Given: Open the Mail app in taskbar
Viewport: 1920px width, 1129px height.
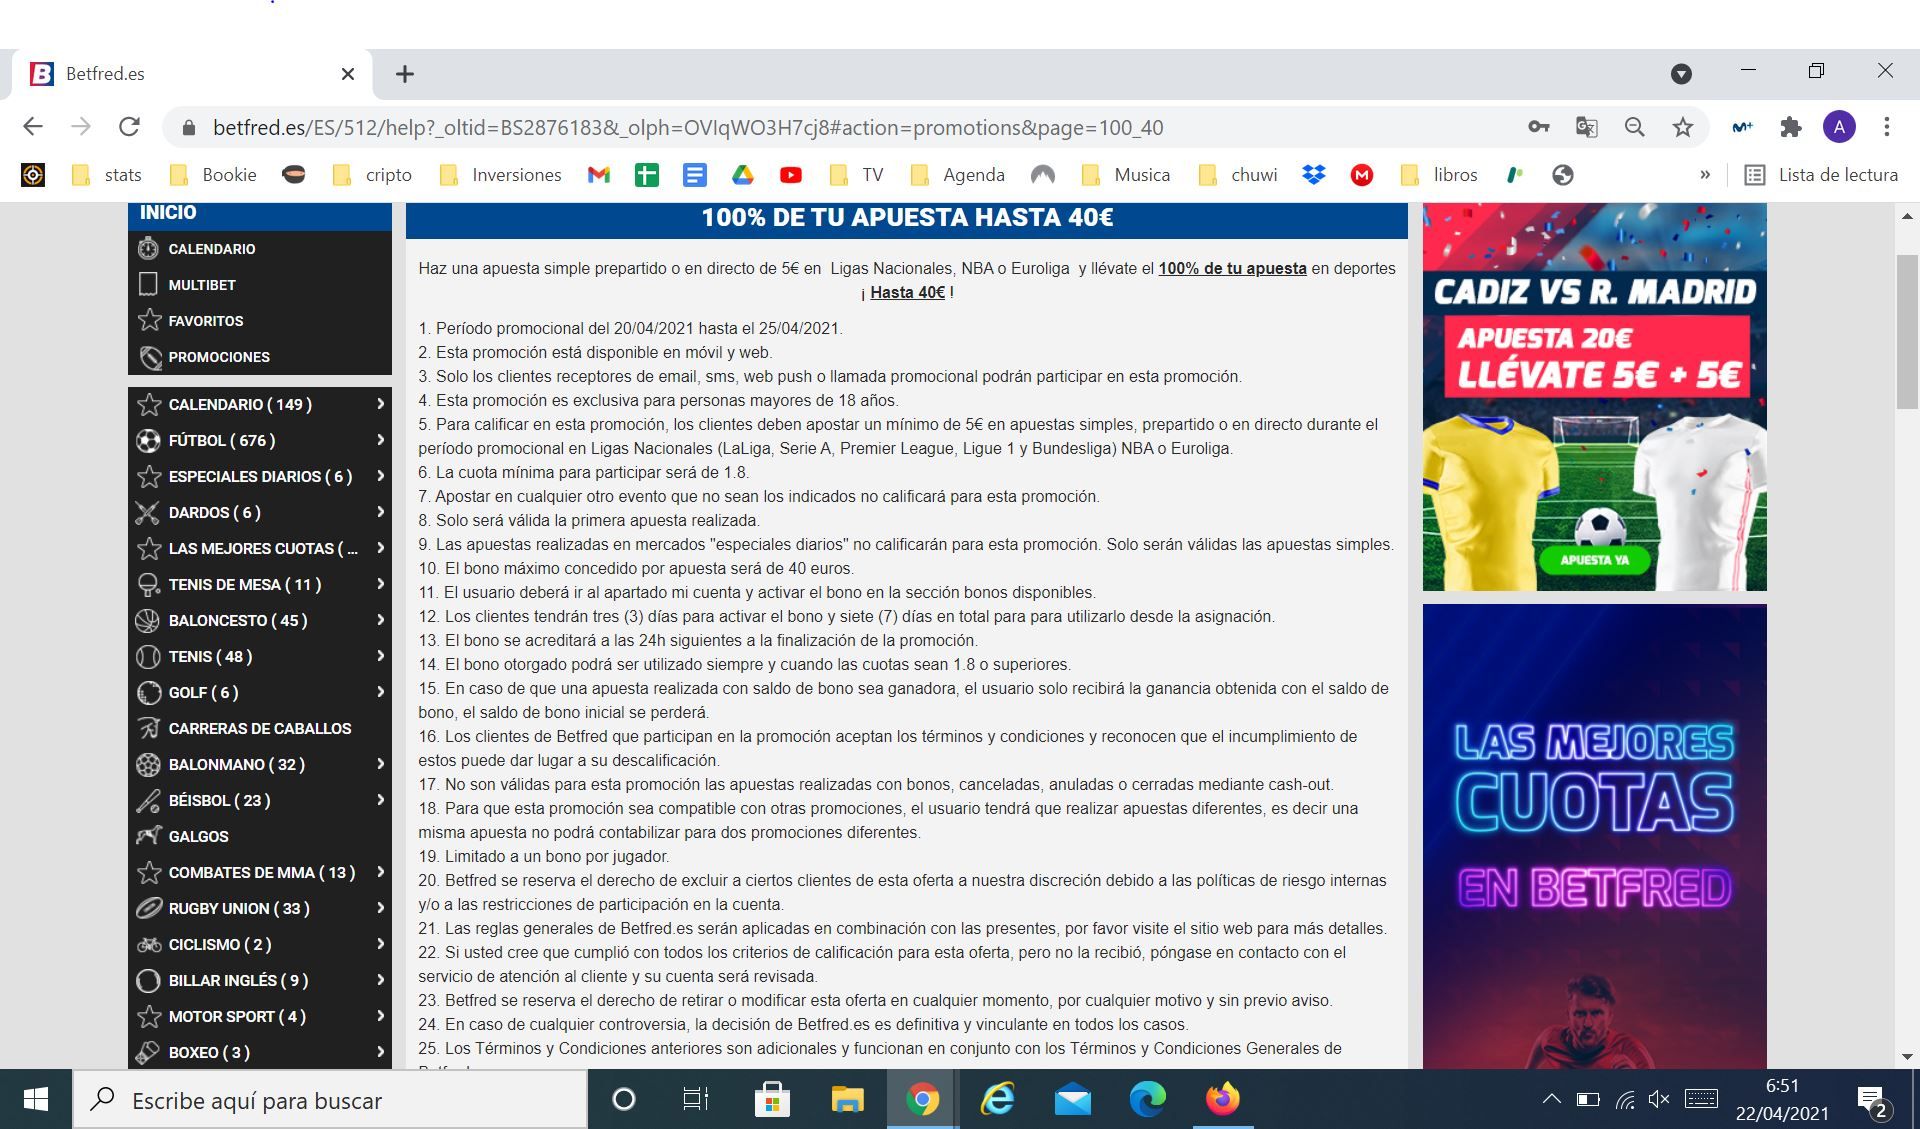Looking at the screenshot, I should click(x=1072, y=1100).
